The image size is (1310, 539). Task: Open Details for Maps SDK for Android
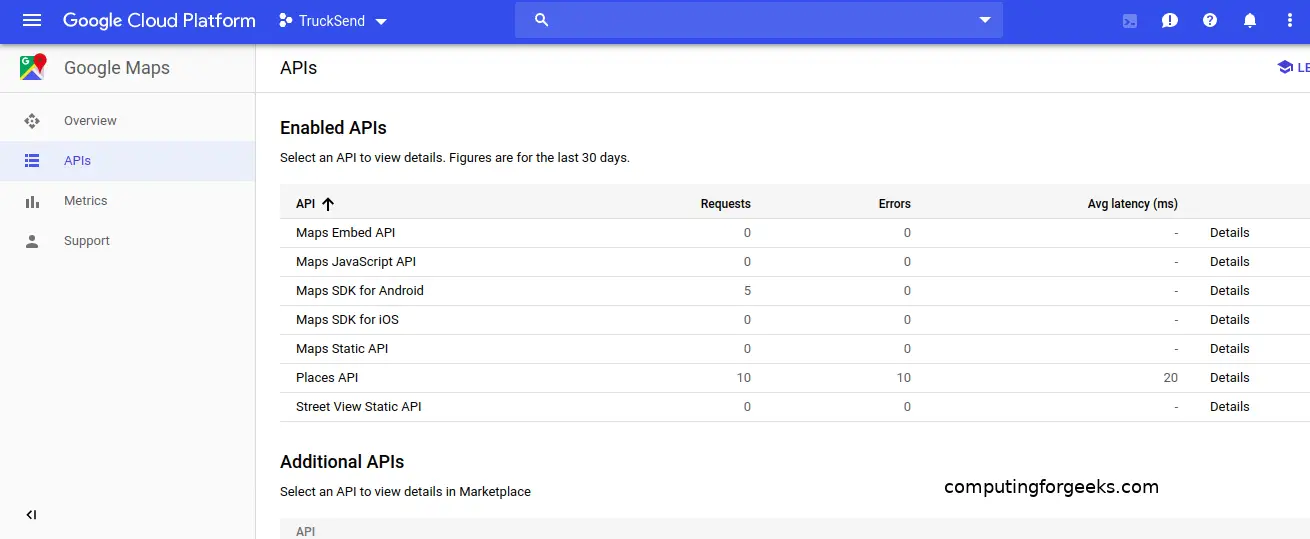(1229, 291)
